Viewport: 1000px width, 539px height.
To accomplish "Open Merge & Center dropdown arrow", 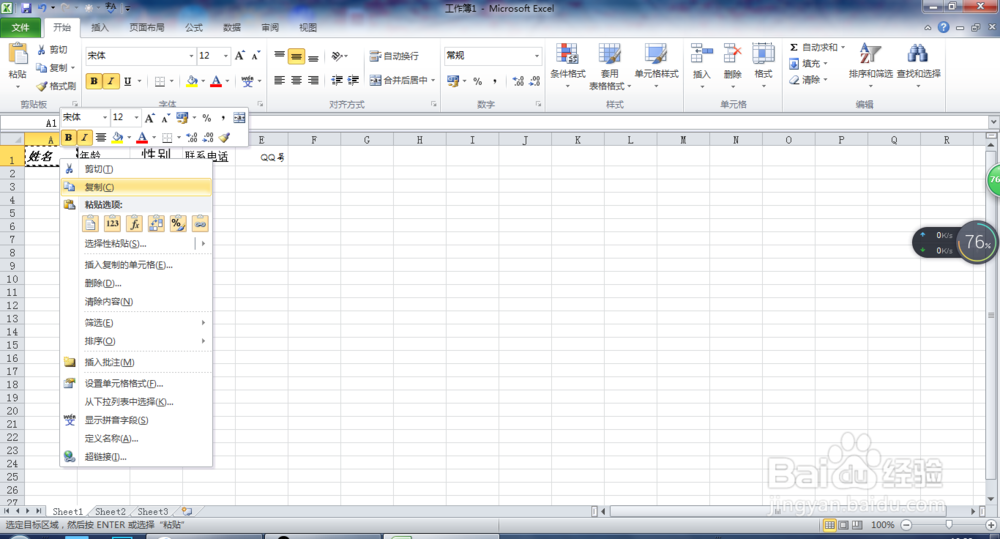I will (433, 80).
